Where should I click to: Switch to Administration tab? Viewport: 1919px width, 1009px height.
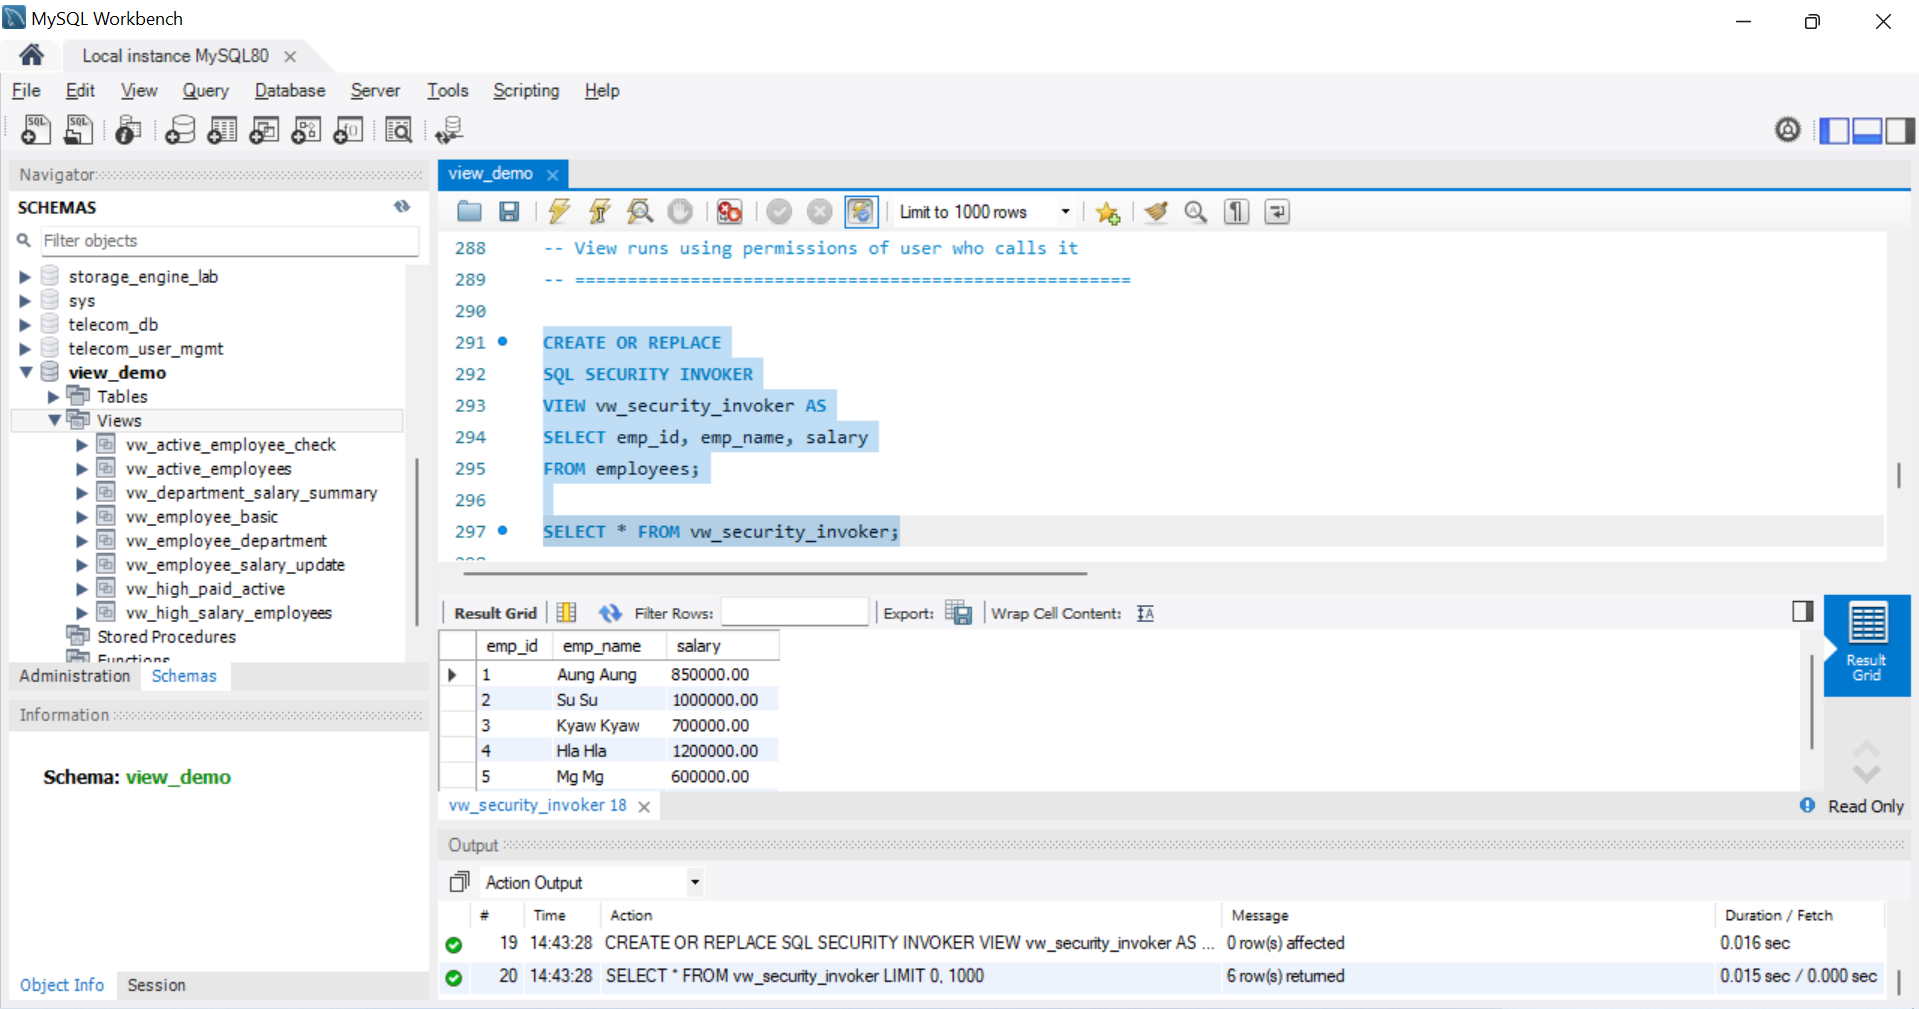point(75,676)
